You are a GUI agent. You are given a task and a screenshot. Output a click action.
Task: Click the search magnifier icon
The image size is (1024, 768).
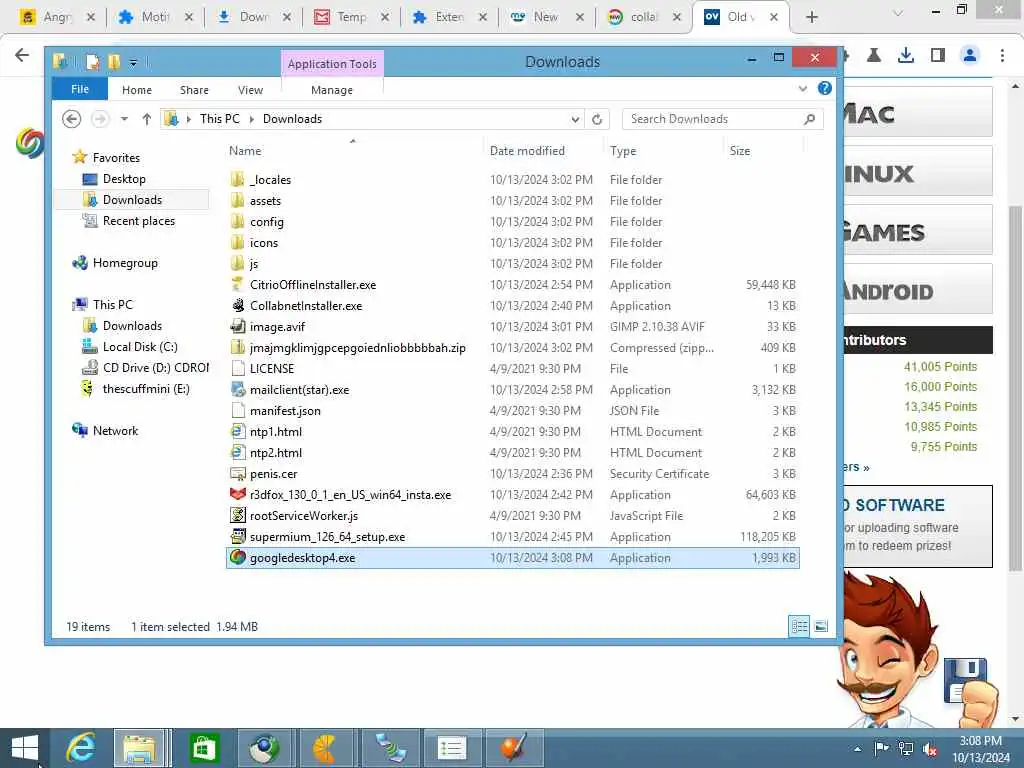pos(810,119)
